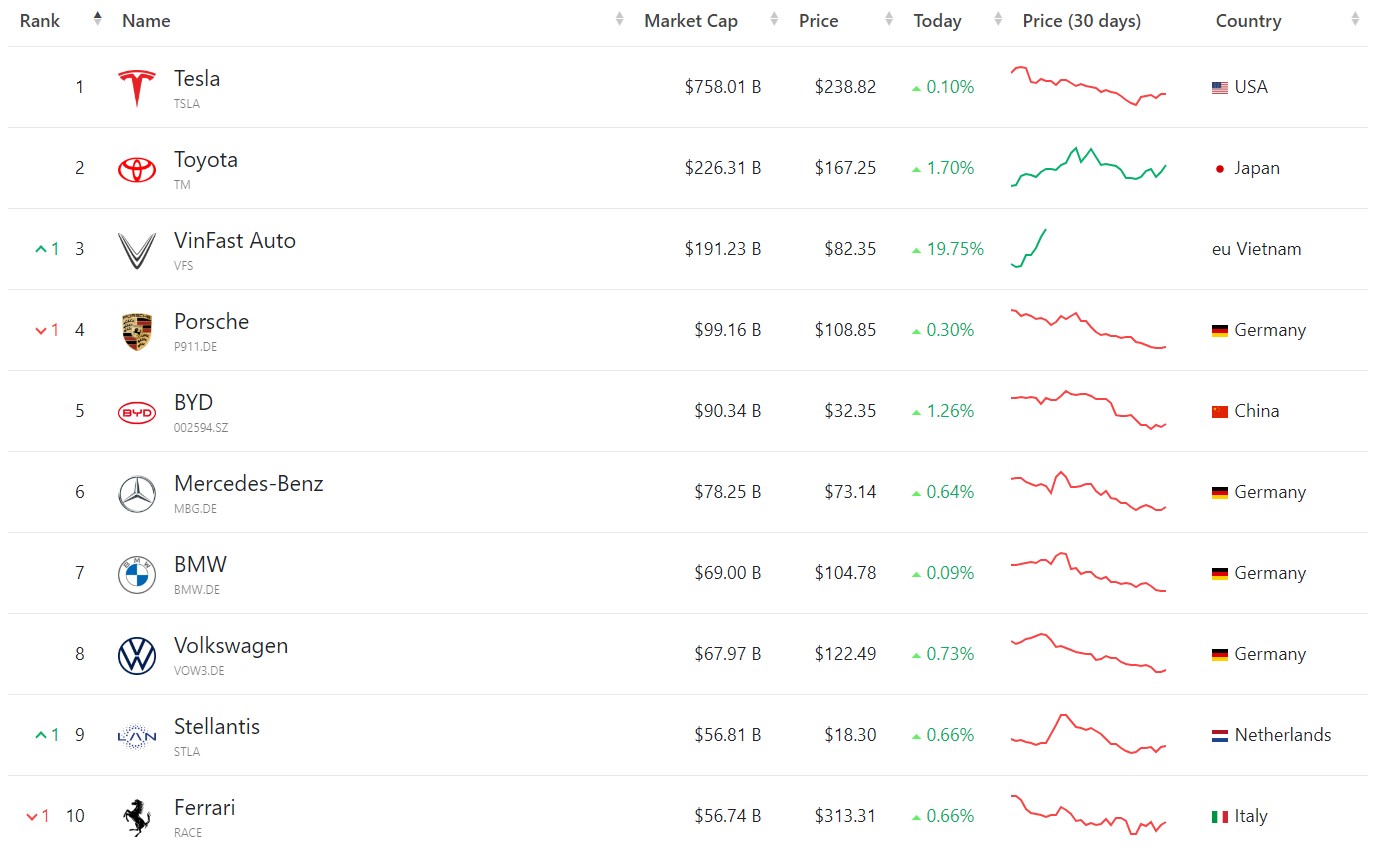This screenshot has width=1377, height=856.
Task: Click the VinFast Auto logo icon
Action: [137, 250]
